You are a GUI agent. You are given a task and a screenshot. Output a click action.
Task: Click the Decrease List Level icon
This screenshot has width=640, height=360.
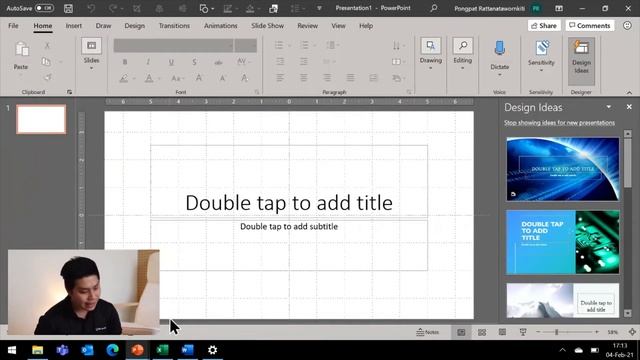(x=280, y=62)
